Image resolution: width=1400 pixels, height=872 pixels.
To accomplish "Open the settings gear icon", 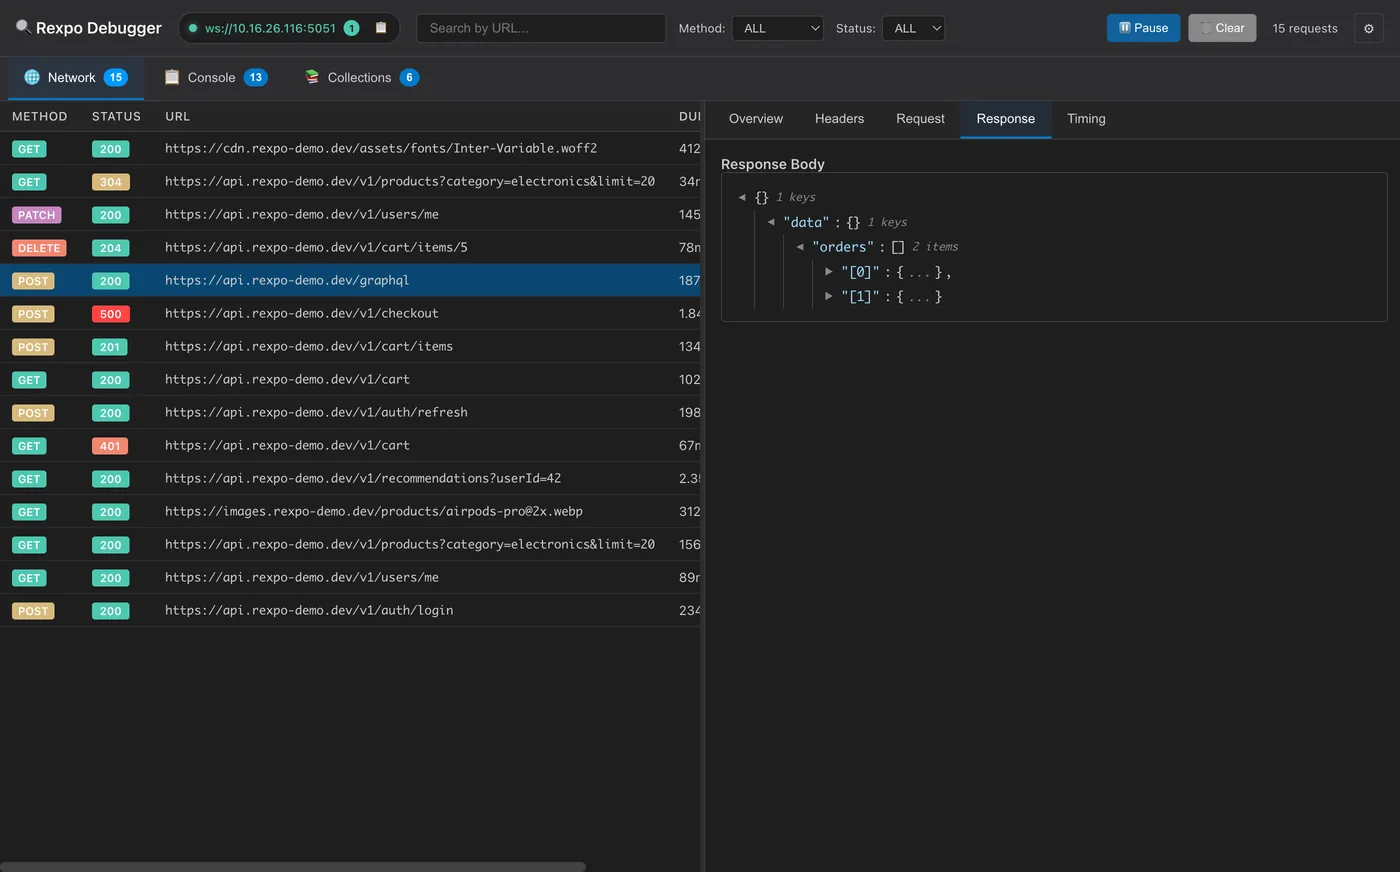I will 1369,28.
